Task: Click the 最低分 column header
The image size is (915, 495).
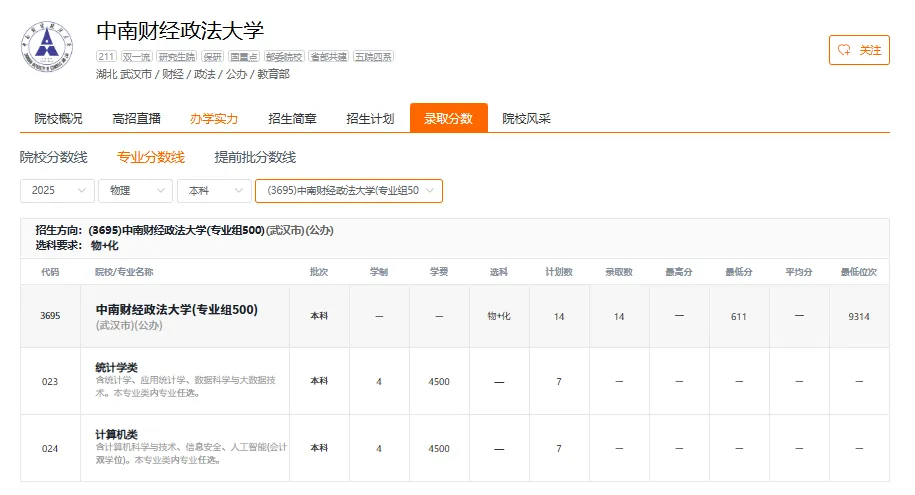Action: click(739, 272)
